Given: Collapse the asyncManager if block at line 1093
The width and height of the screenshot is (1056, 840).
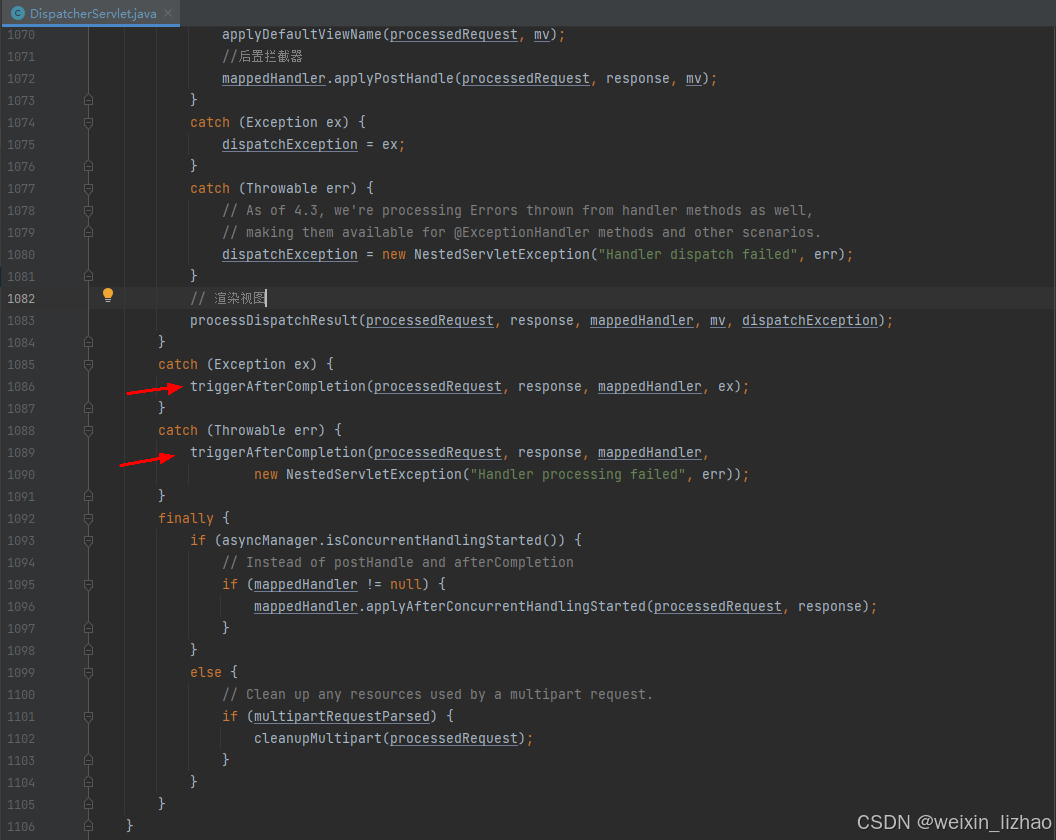Looking at the screenshot, I should pos(88,540).
